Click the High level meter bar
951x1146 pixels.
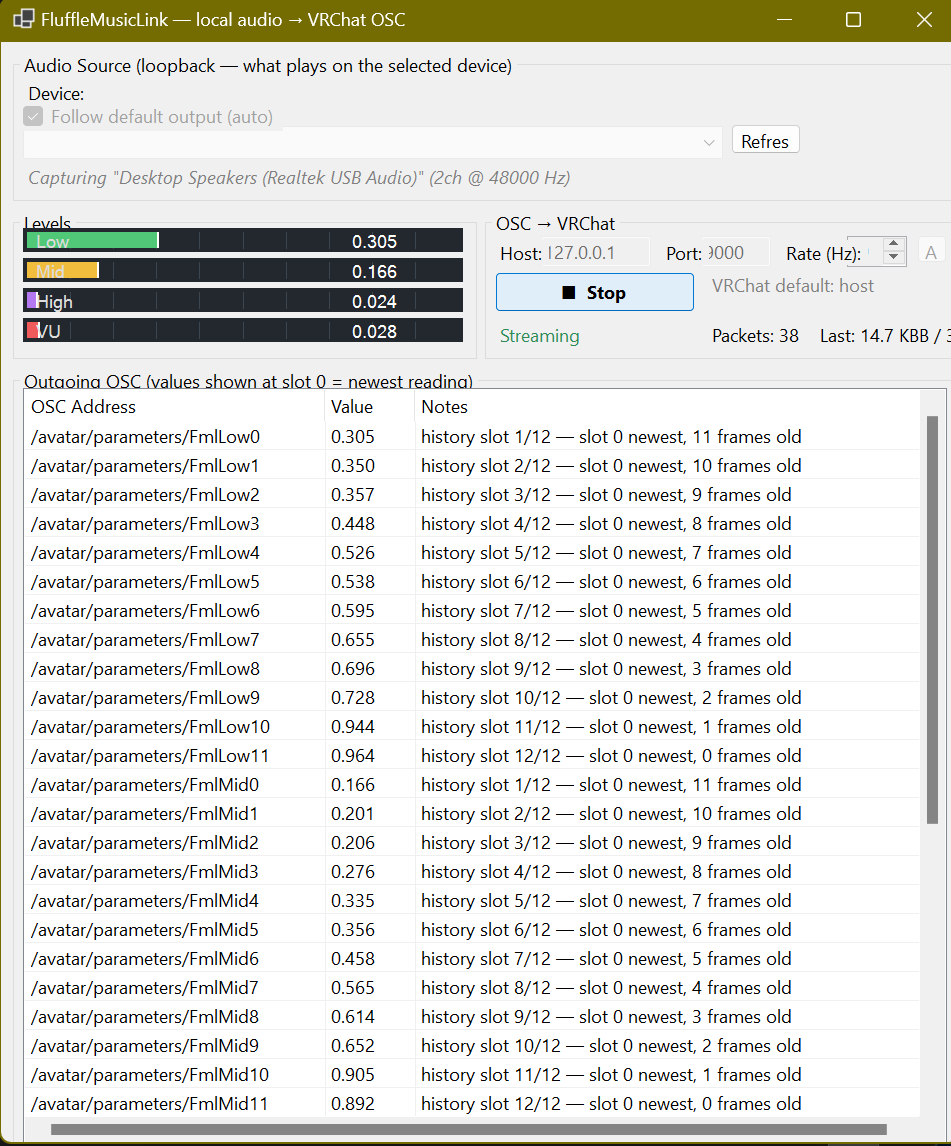tap(243, 301)
